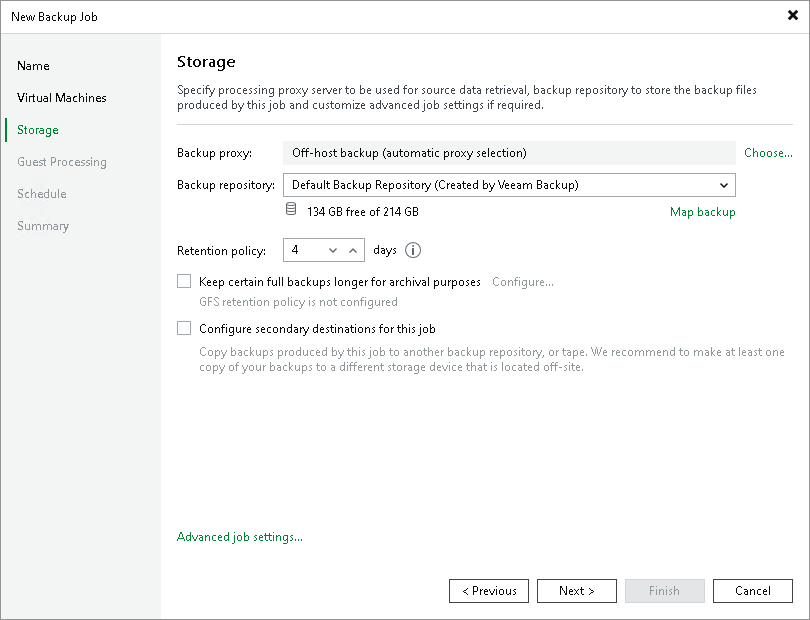
Task: Go back to the Name step
Action: click(x=33, y=65)
